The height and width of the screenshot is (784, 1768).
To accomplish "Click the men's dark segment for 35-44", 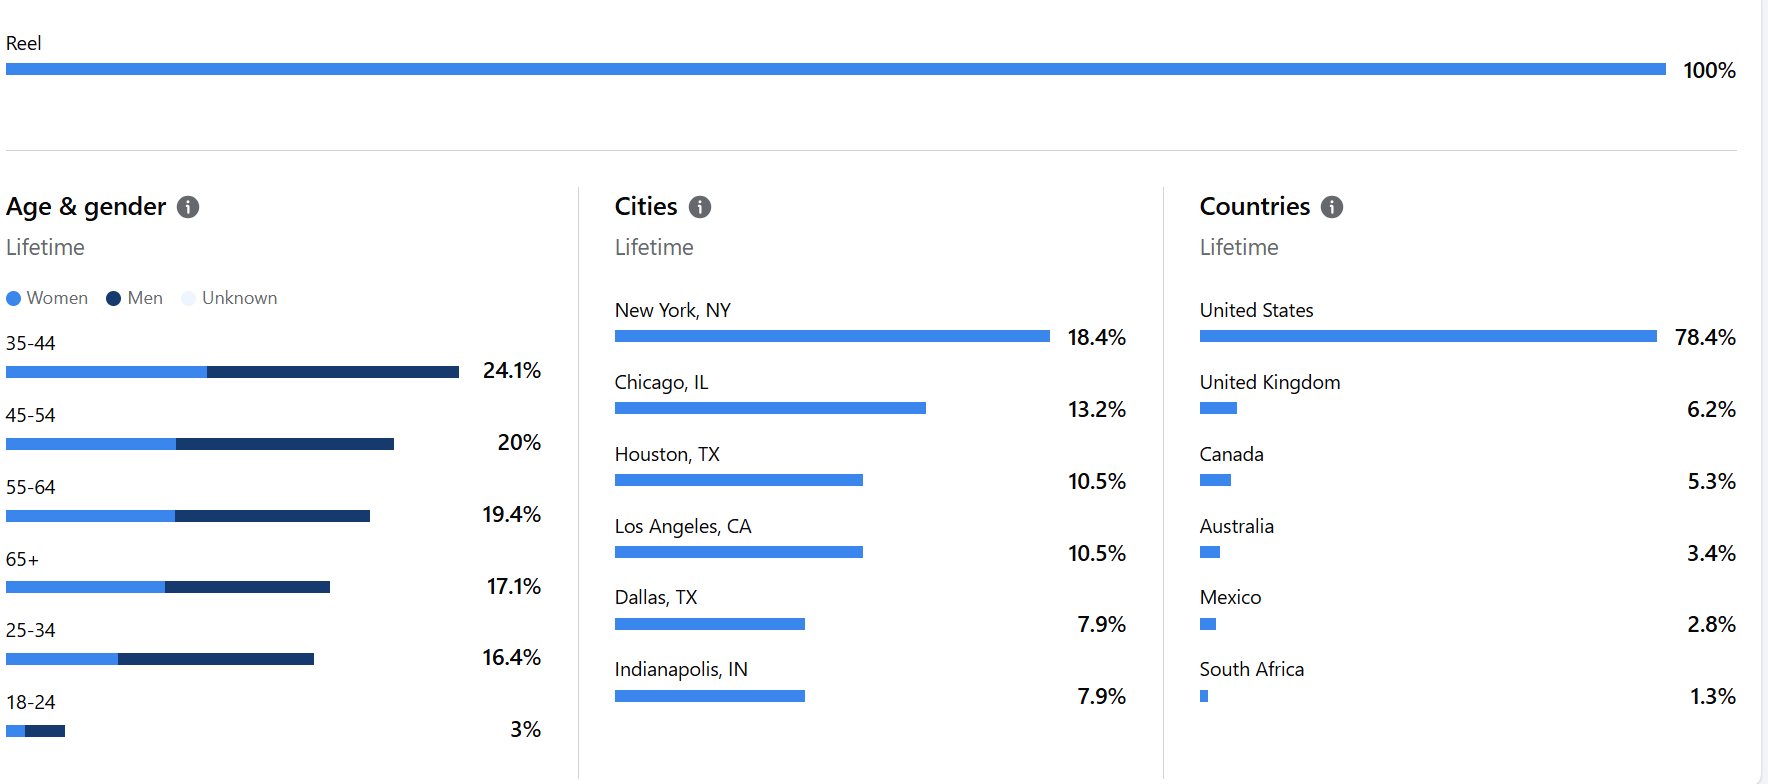I will tap(332, 372).
